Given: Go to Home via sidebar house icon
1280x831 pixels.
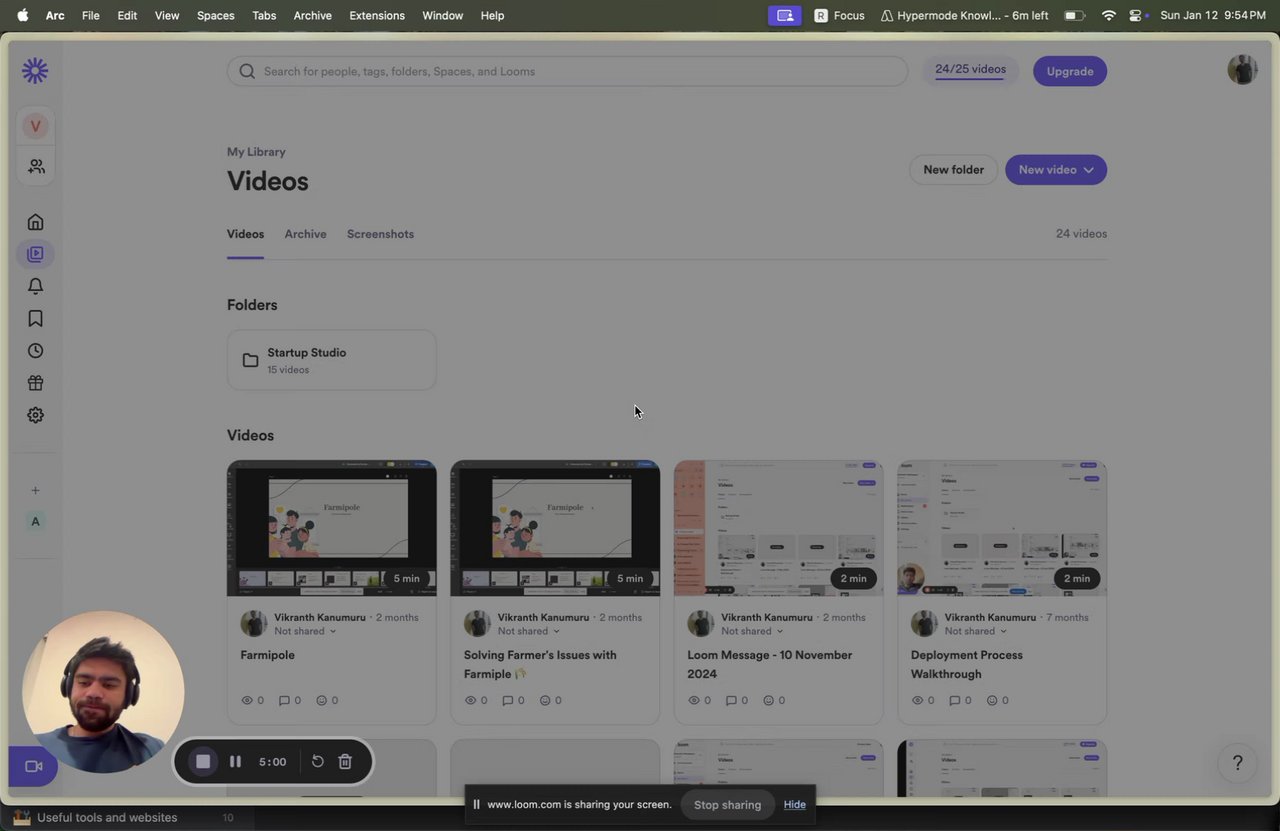Looking at the screenshot, I should [35, 222].
